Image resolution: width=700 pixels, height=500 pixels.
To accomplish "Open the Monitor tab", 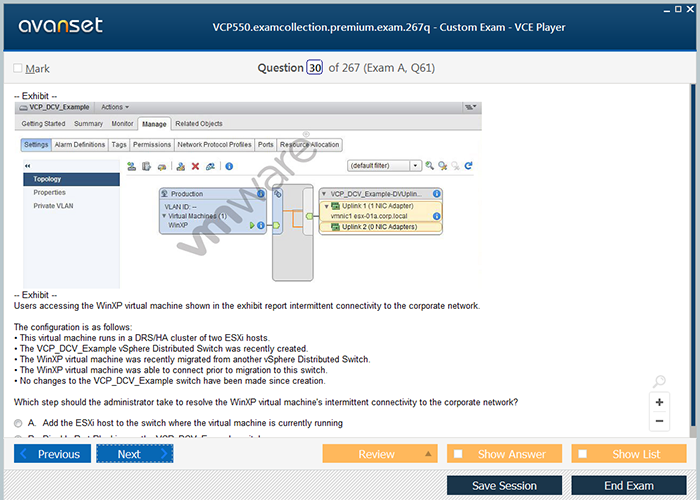I will tap(122, 124).
